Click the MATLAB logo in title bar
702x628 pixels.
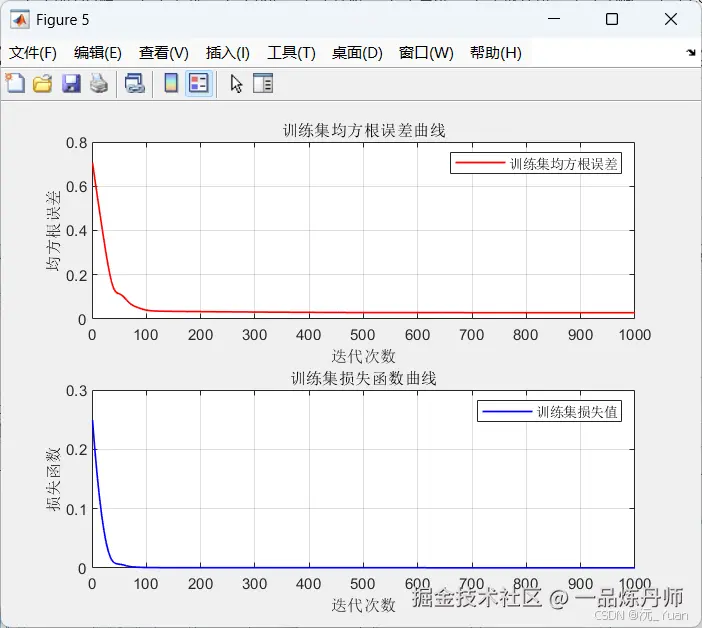click(x=20, y=20)
